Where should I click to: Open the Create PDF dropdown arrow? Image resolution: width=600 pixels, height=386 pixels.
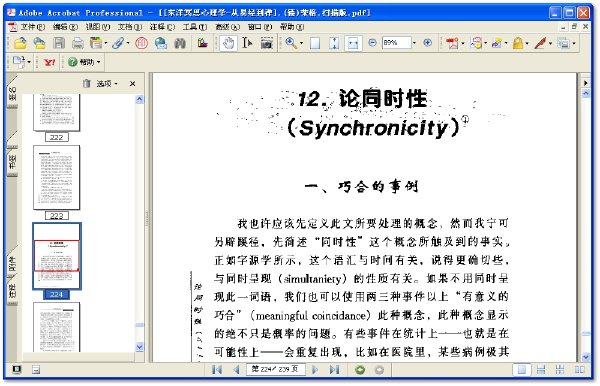click(x=463, y=43)
